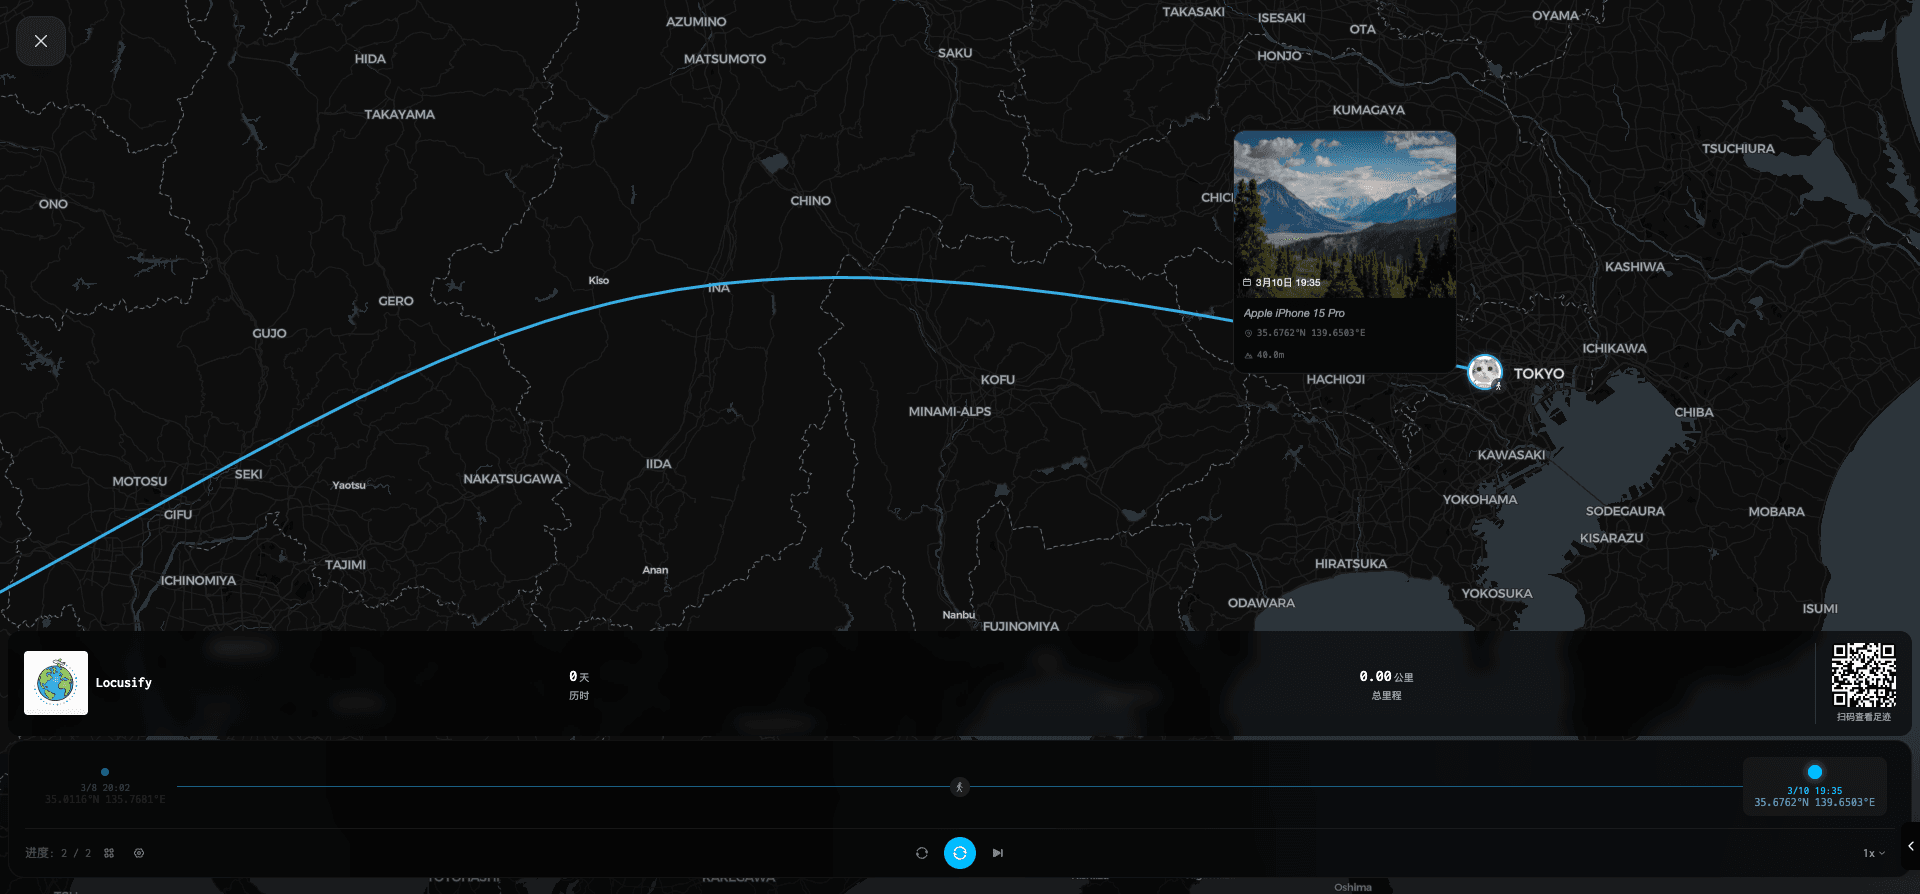The image size is (1920, 894).
Task: Click the blue replay button
Action: click(x=959, y=853)
